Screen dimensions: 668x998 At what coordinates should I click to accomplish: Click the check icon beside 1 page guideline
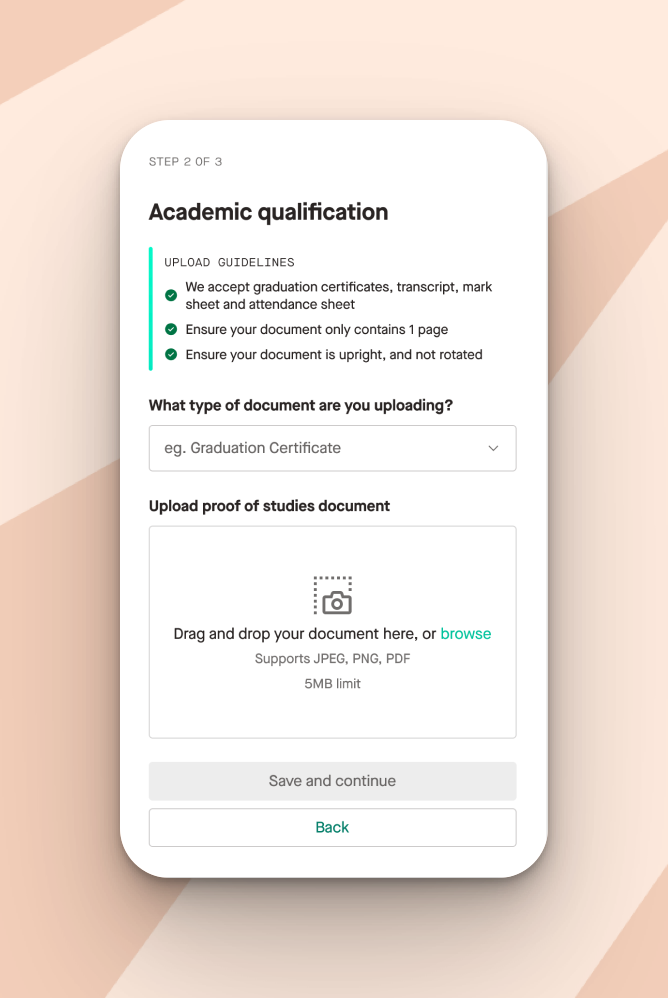point(171,329)
